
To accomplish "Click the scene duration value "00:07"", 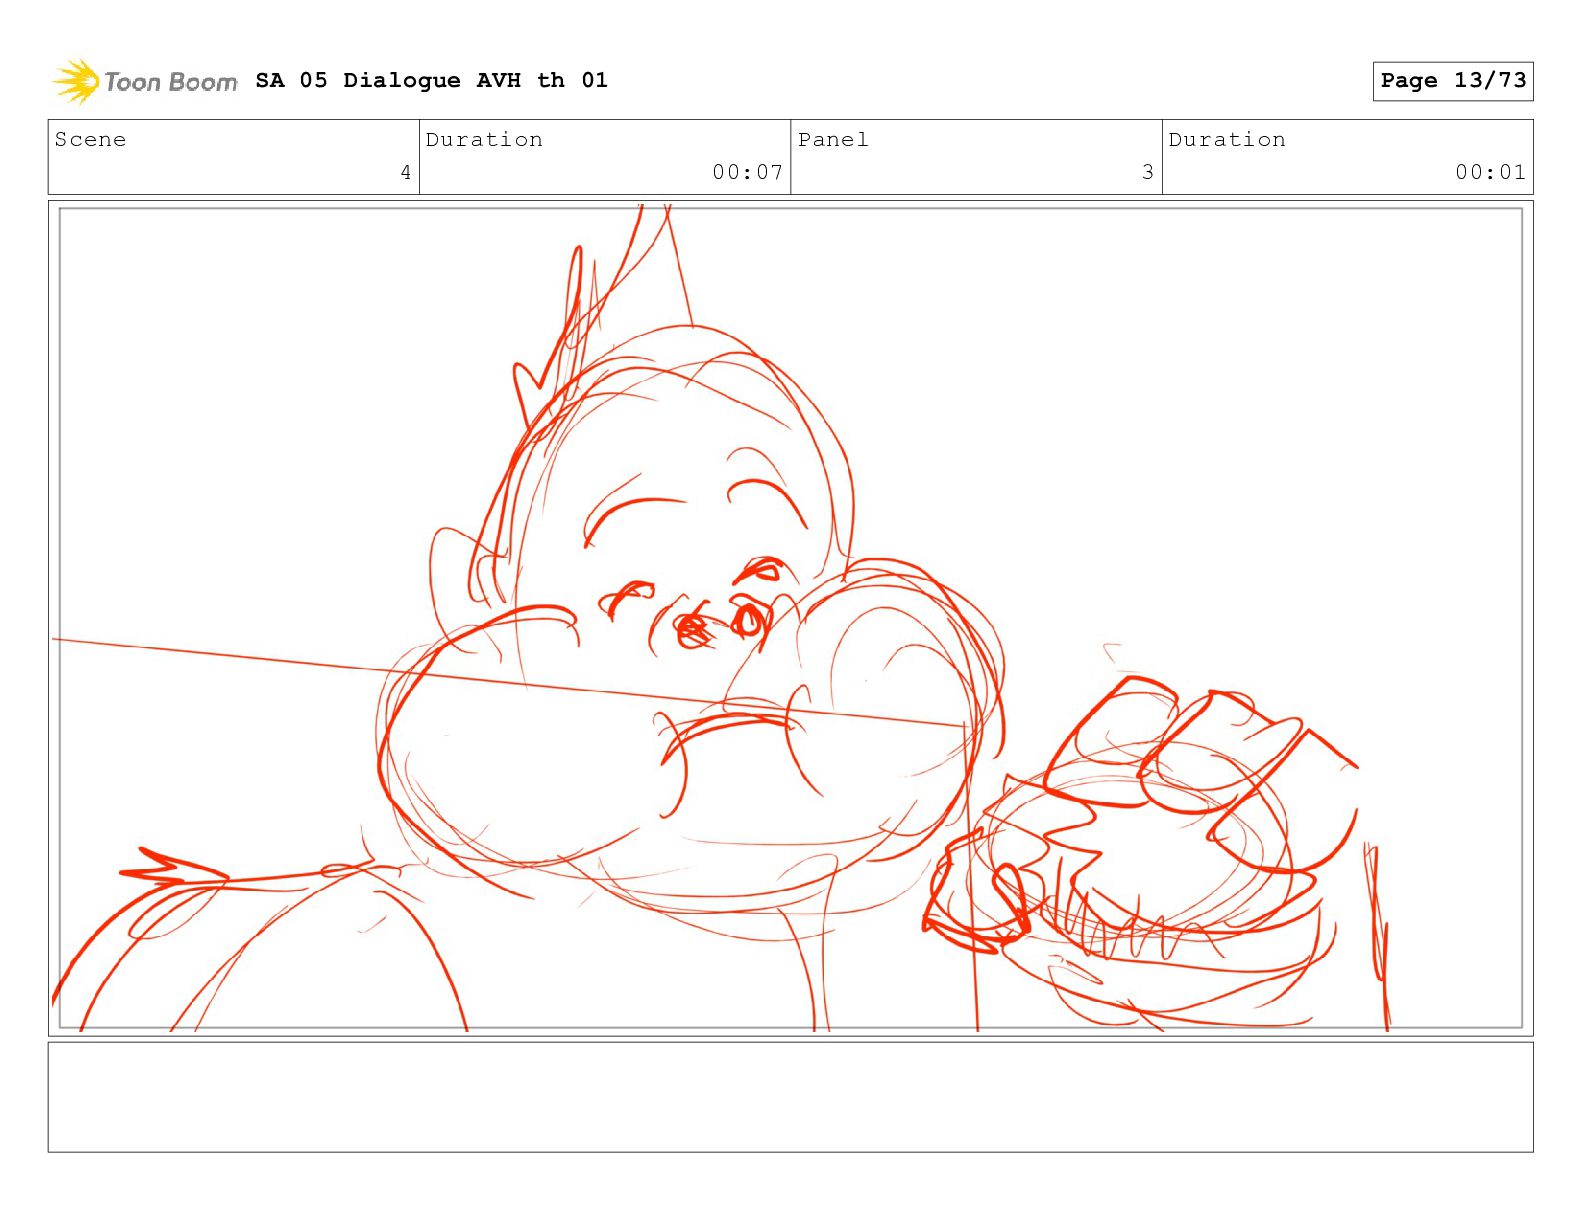I will tap(747, 172).
